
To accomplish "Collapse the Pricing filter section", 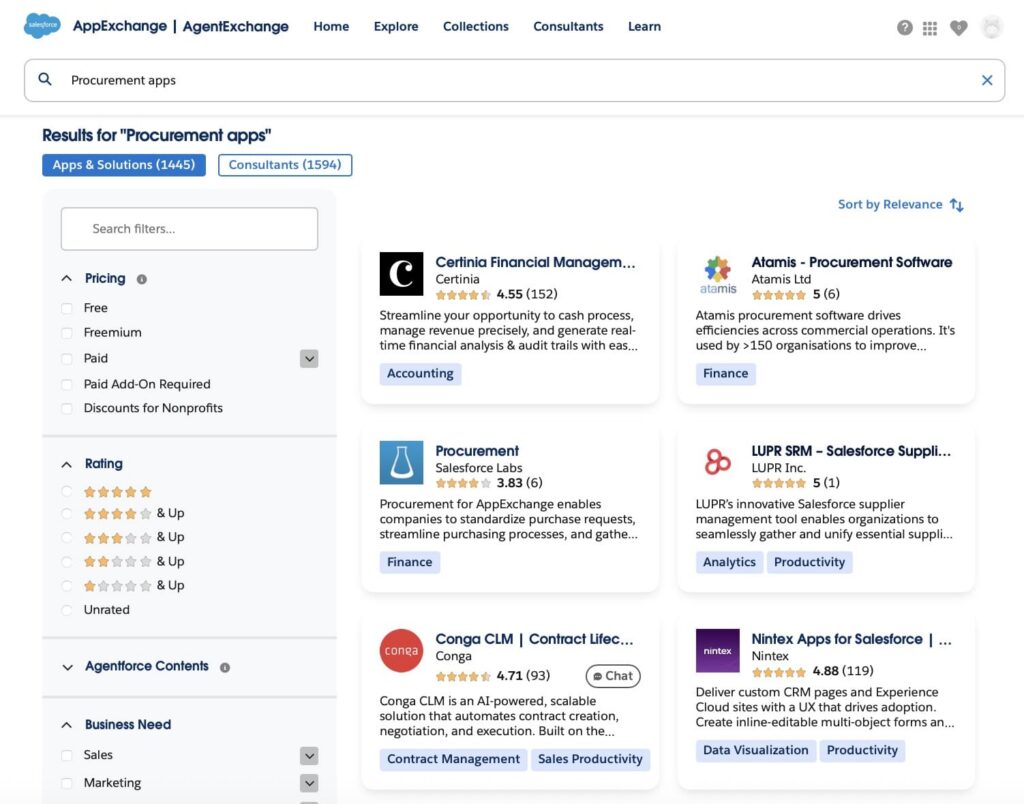I will (x=67, y=278).
